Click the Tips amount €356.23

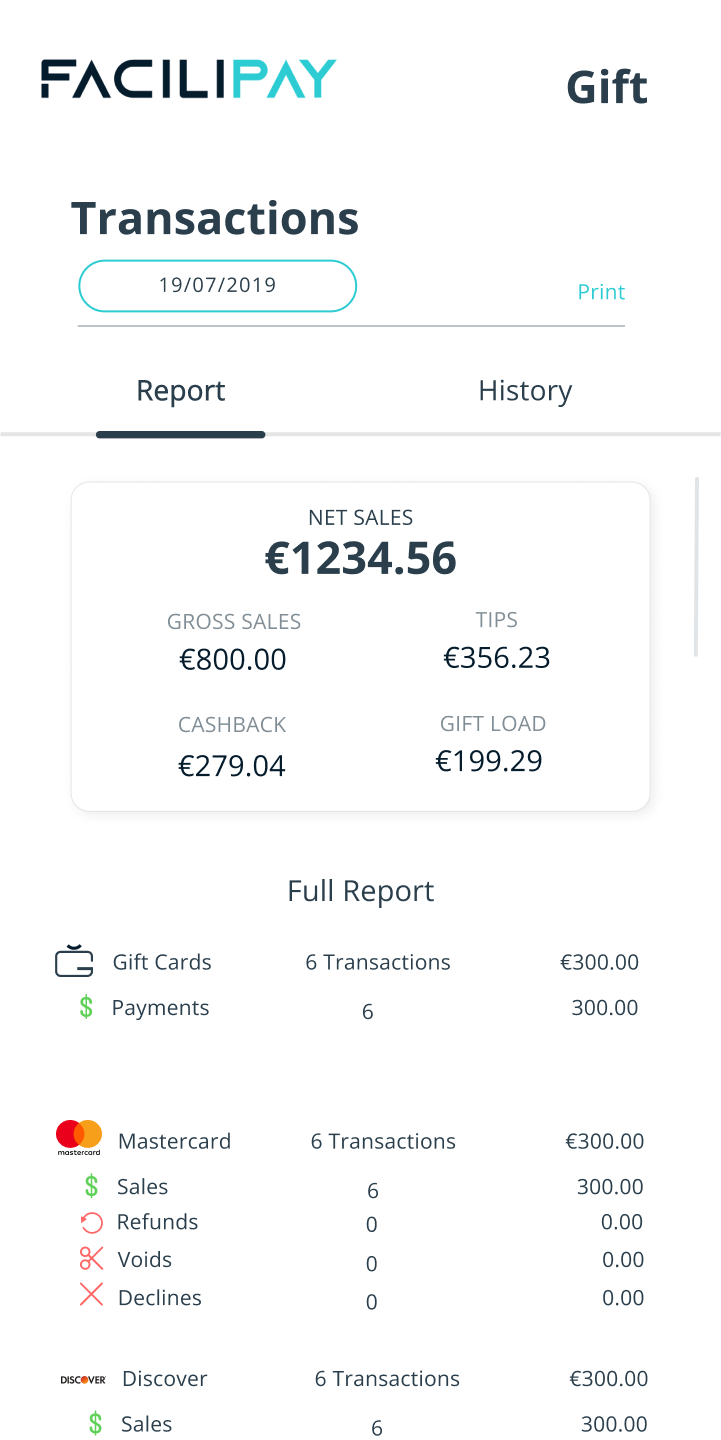pyautogui.click(x=497, y=657)
